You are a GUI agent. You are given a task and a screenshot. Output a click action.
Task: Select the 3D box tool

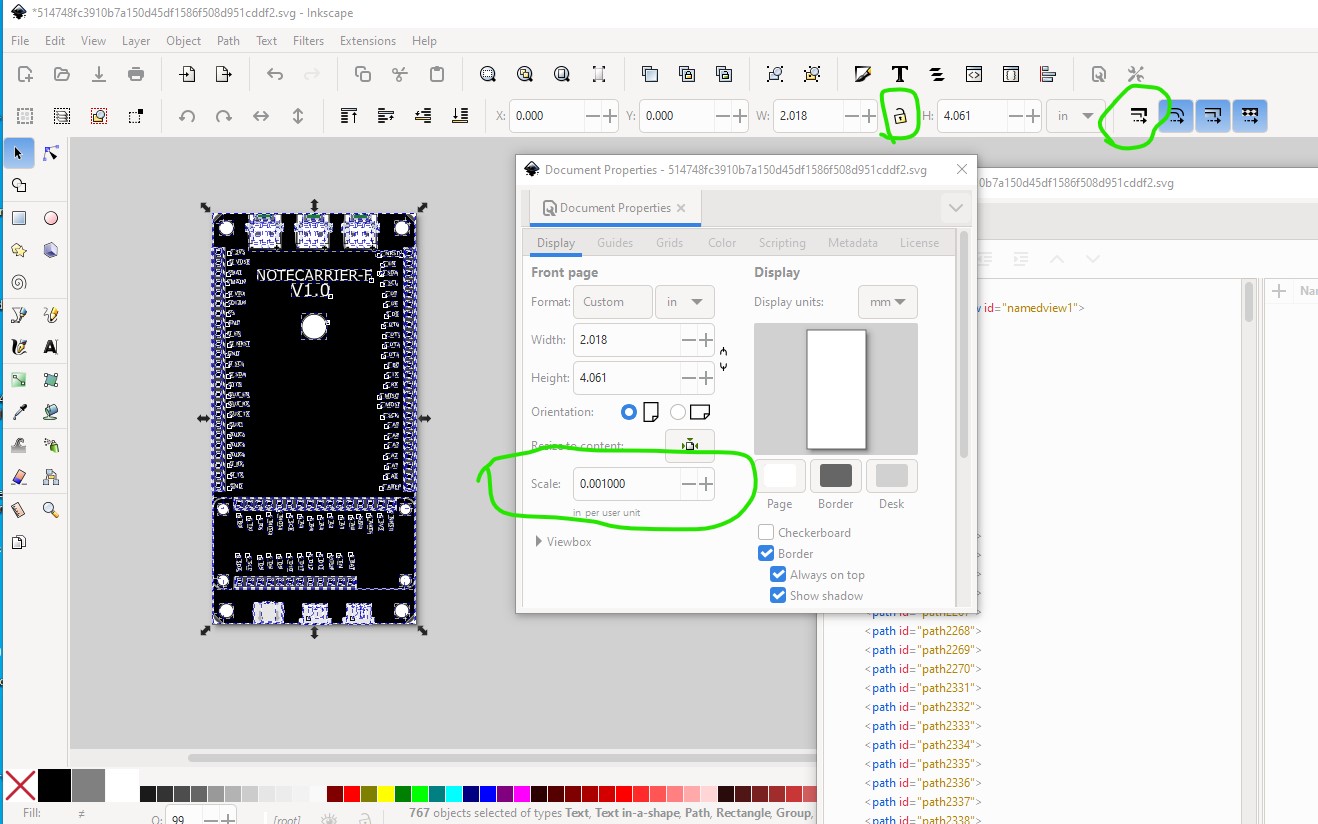[51, 250]
